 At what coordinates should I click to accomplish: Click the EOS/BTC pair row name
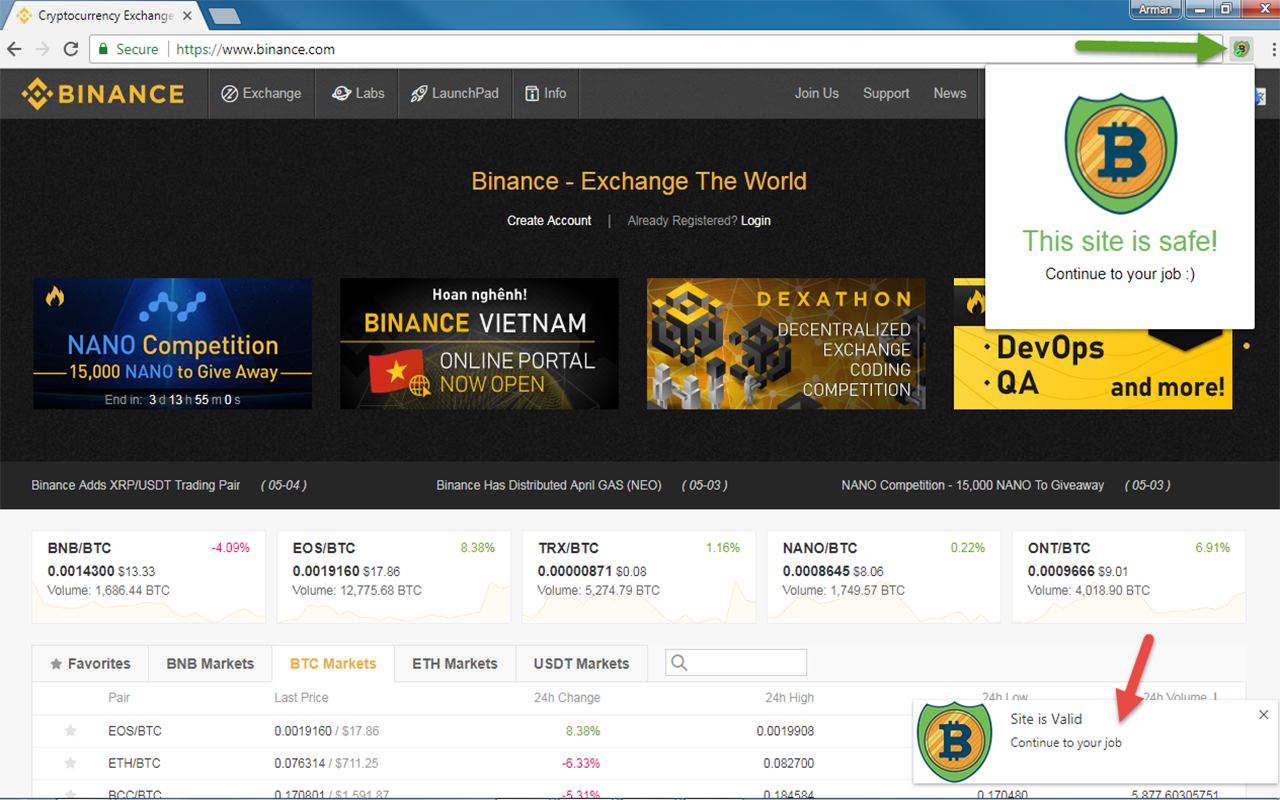point(135,731)
